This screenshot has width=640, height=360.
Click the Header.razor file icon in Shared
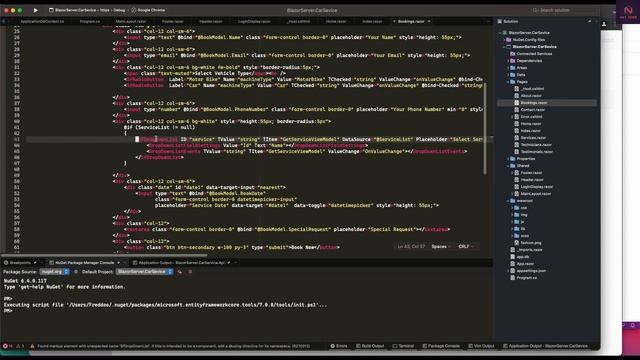click(517, 180)
